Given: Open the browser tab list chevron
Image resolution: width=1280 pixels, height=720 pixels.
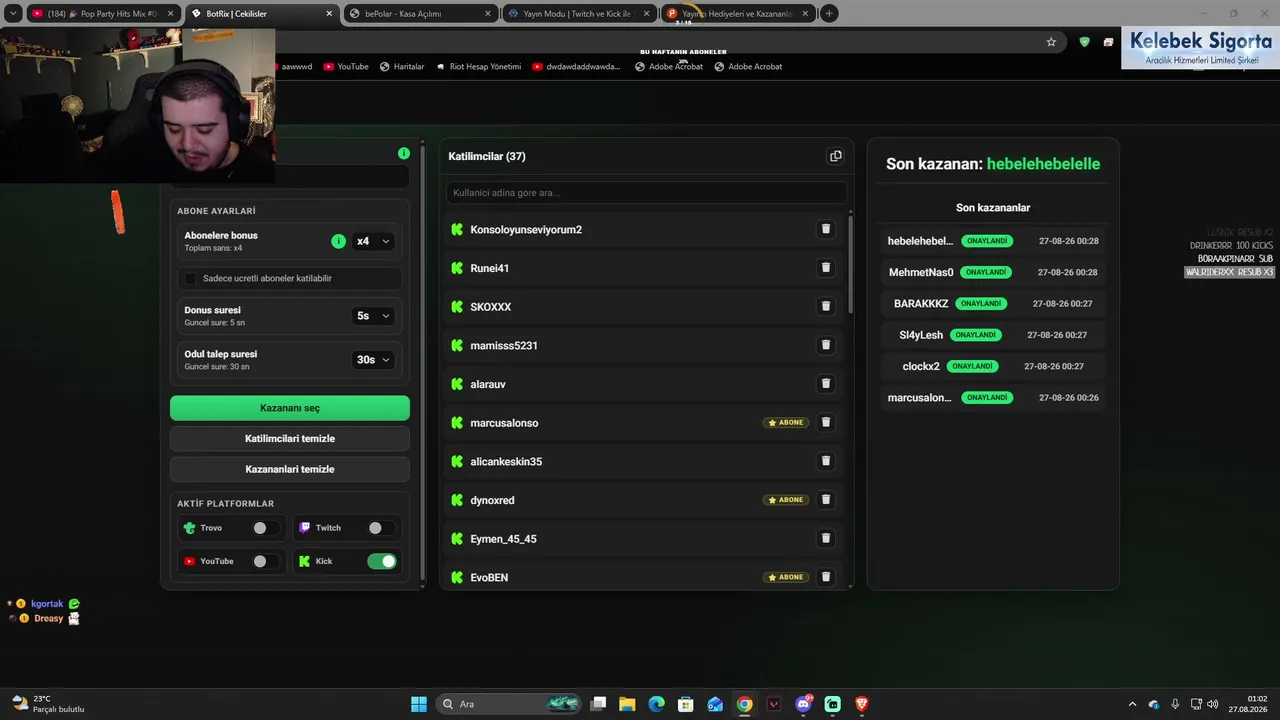Looking at the screenshot, I should tap(13, 13).
